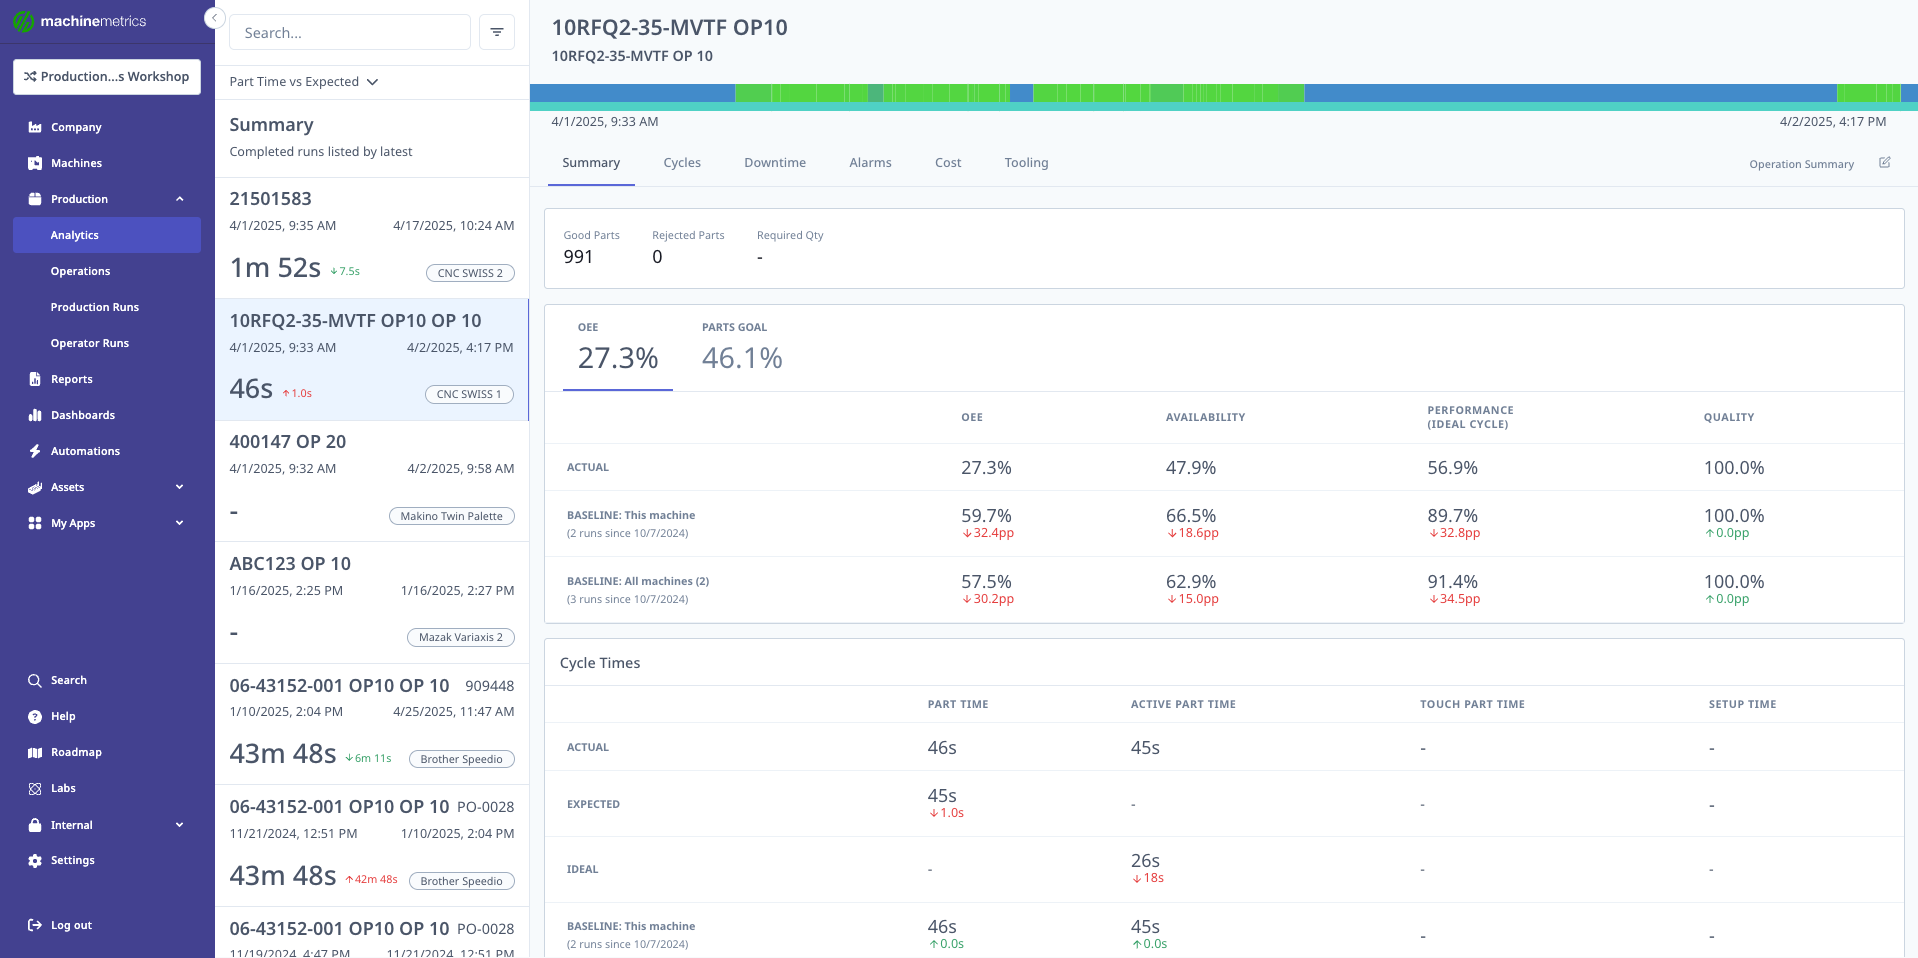Switch to the Cost tab
1918x958 pixels.
click(x=948, y=163)
